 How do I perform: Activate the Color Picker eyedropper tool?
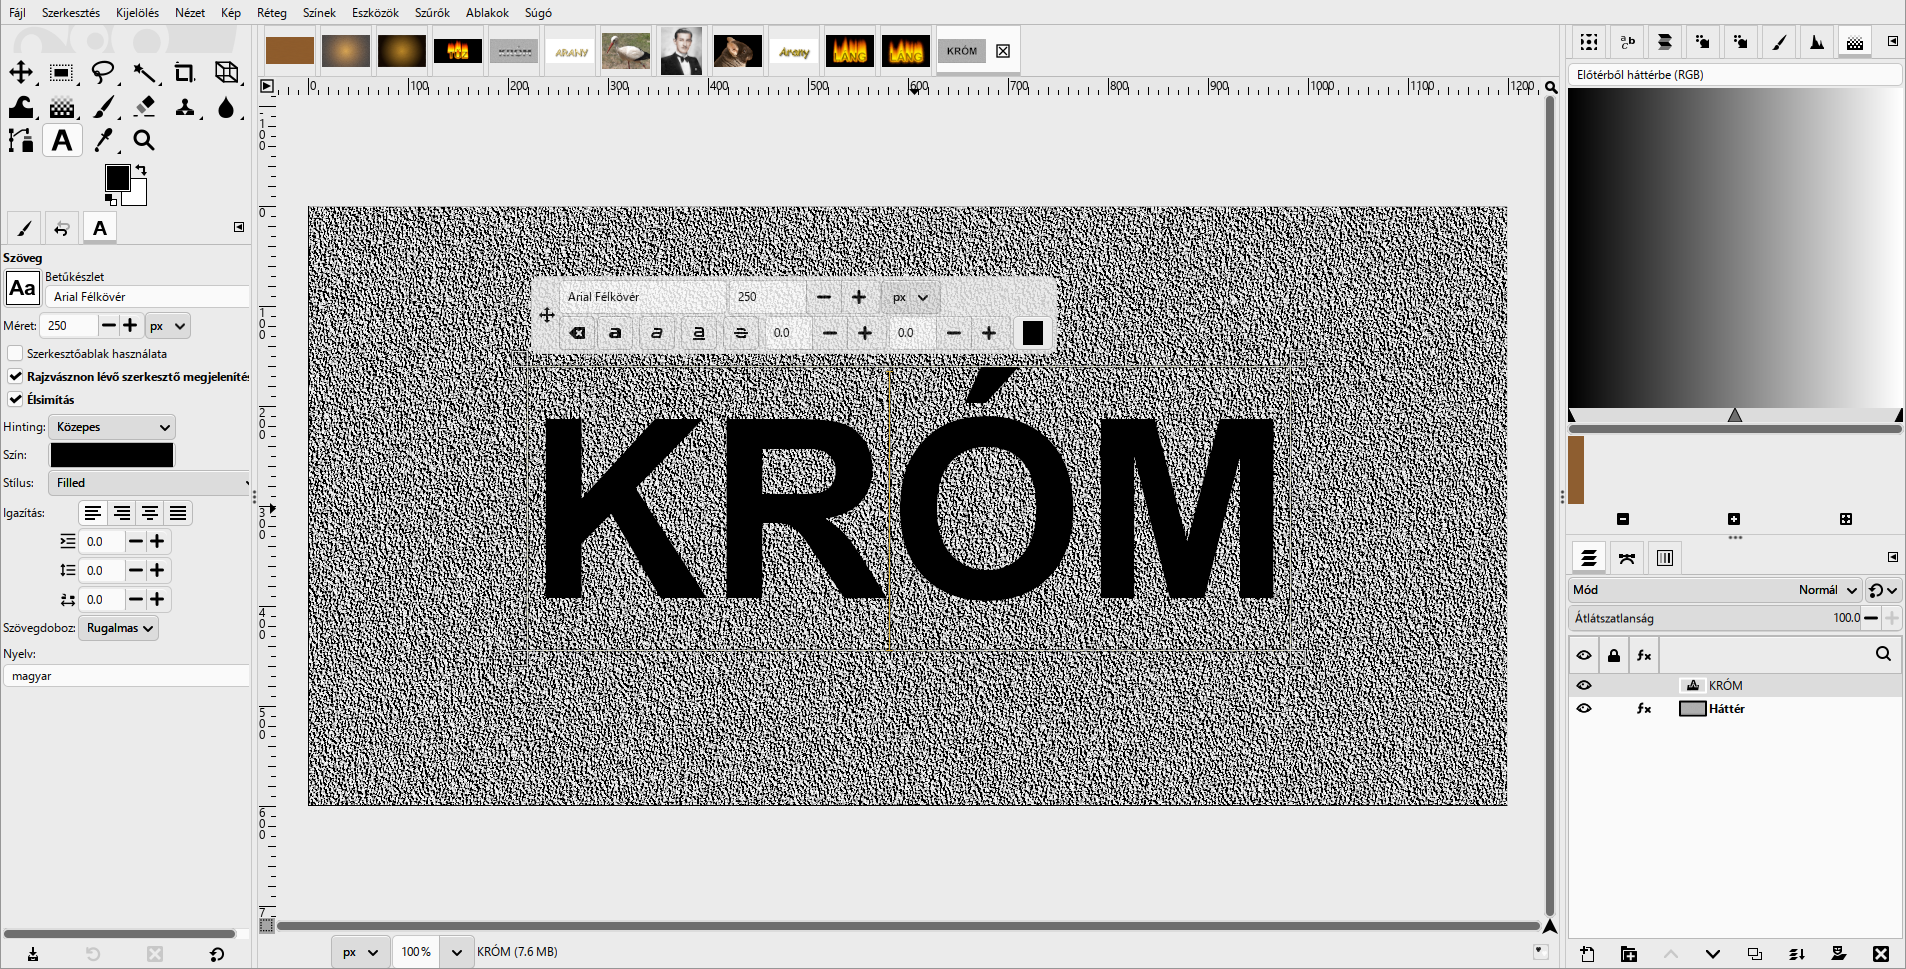coord(103,141)
